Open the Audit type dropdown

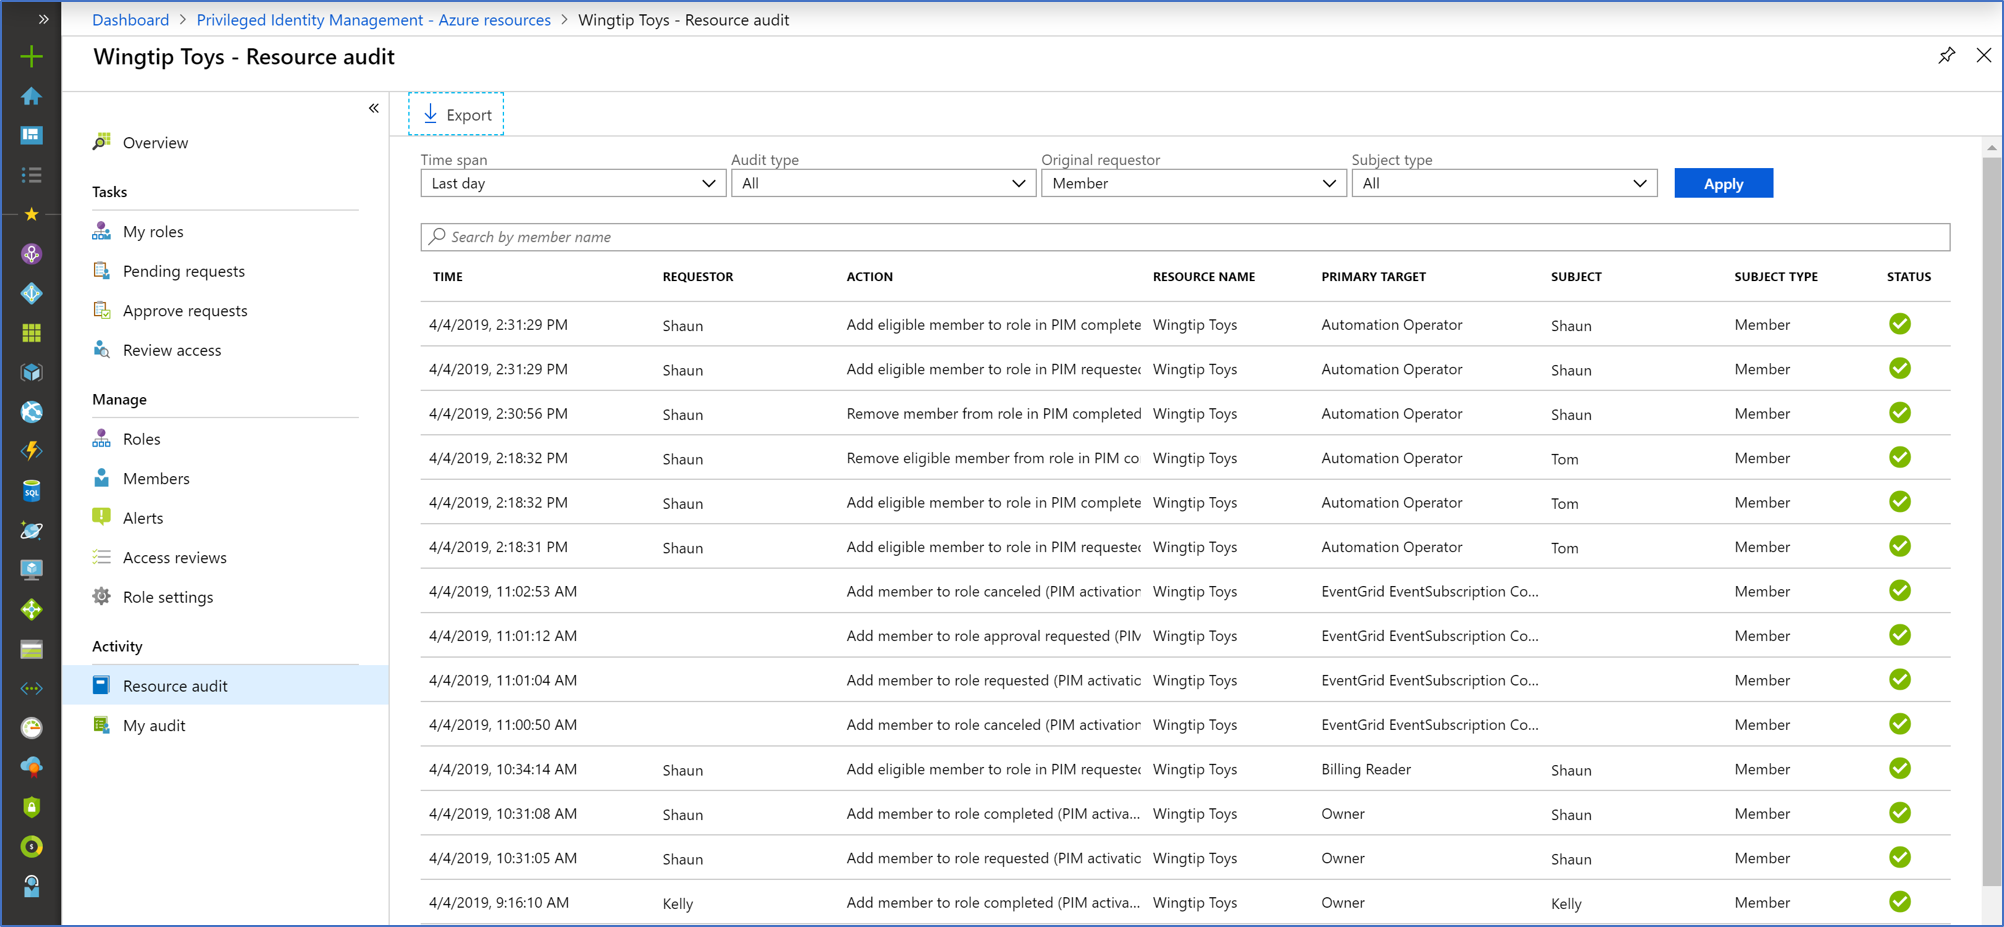(882, 183)
